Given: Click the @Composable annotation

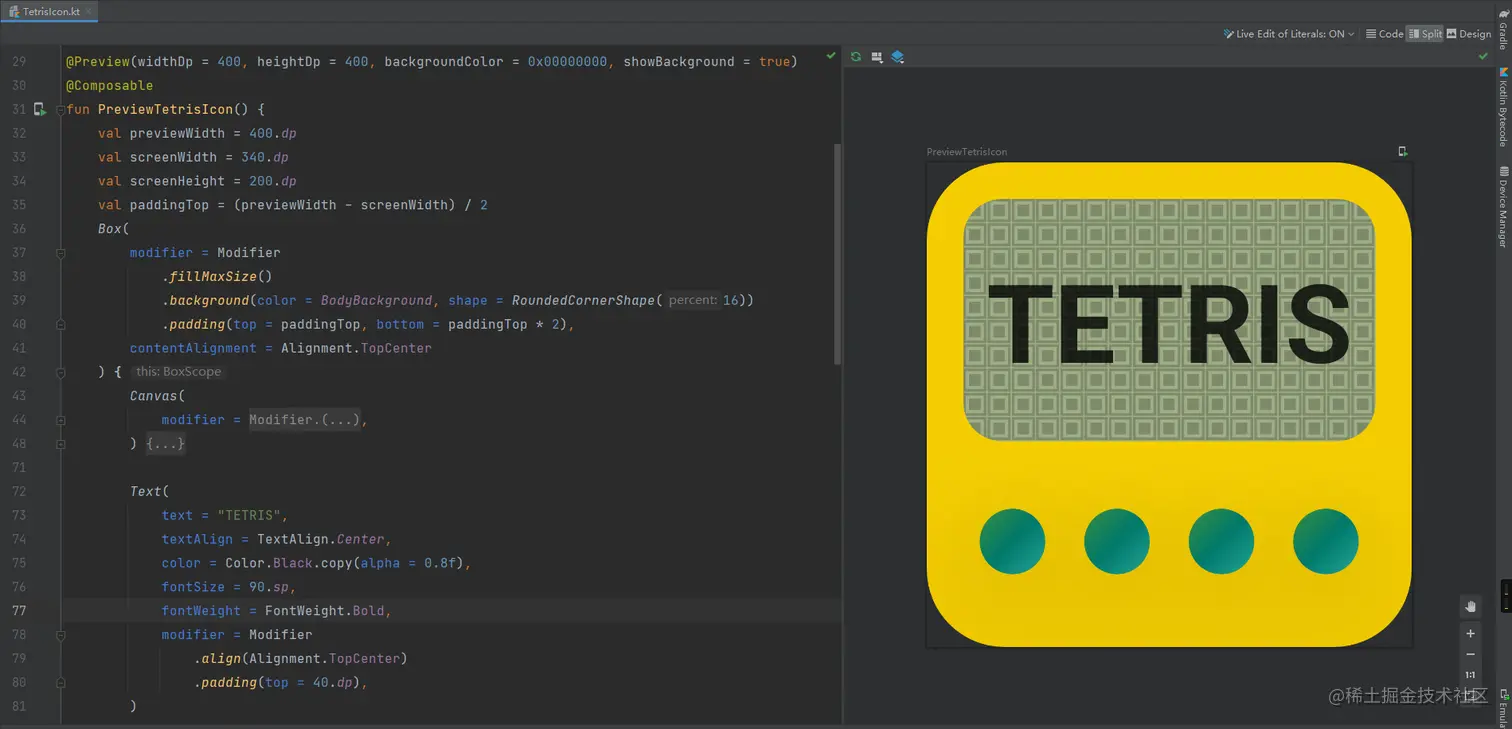Looking at the screenshot, I should (110, 85).
